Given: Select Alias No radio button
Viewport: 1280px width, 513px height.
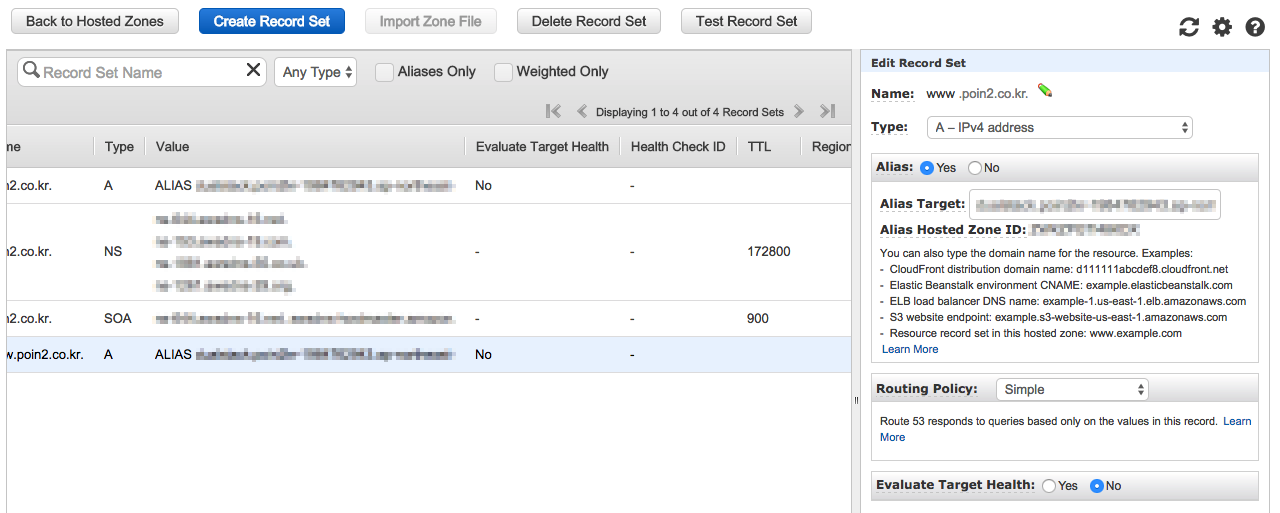Looking at the screenshot, I should [975, 168].
